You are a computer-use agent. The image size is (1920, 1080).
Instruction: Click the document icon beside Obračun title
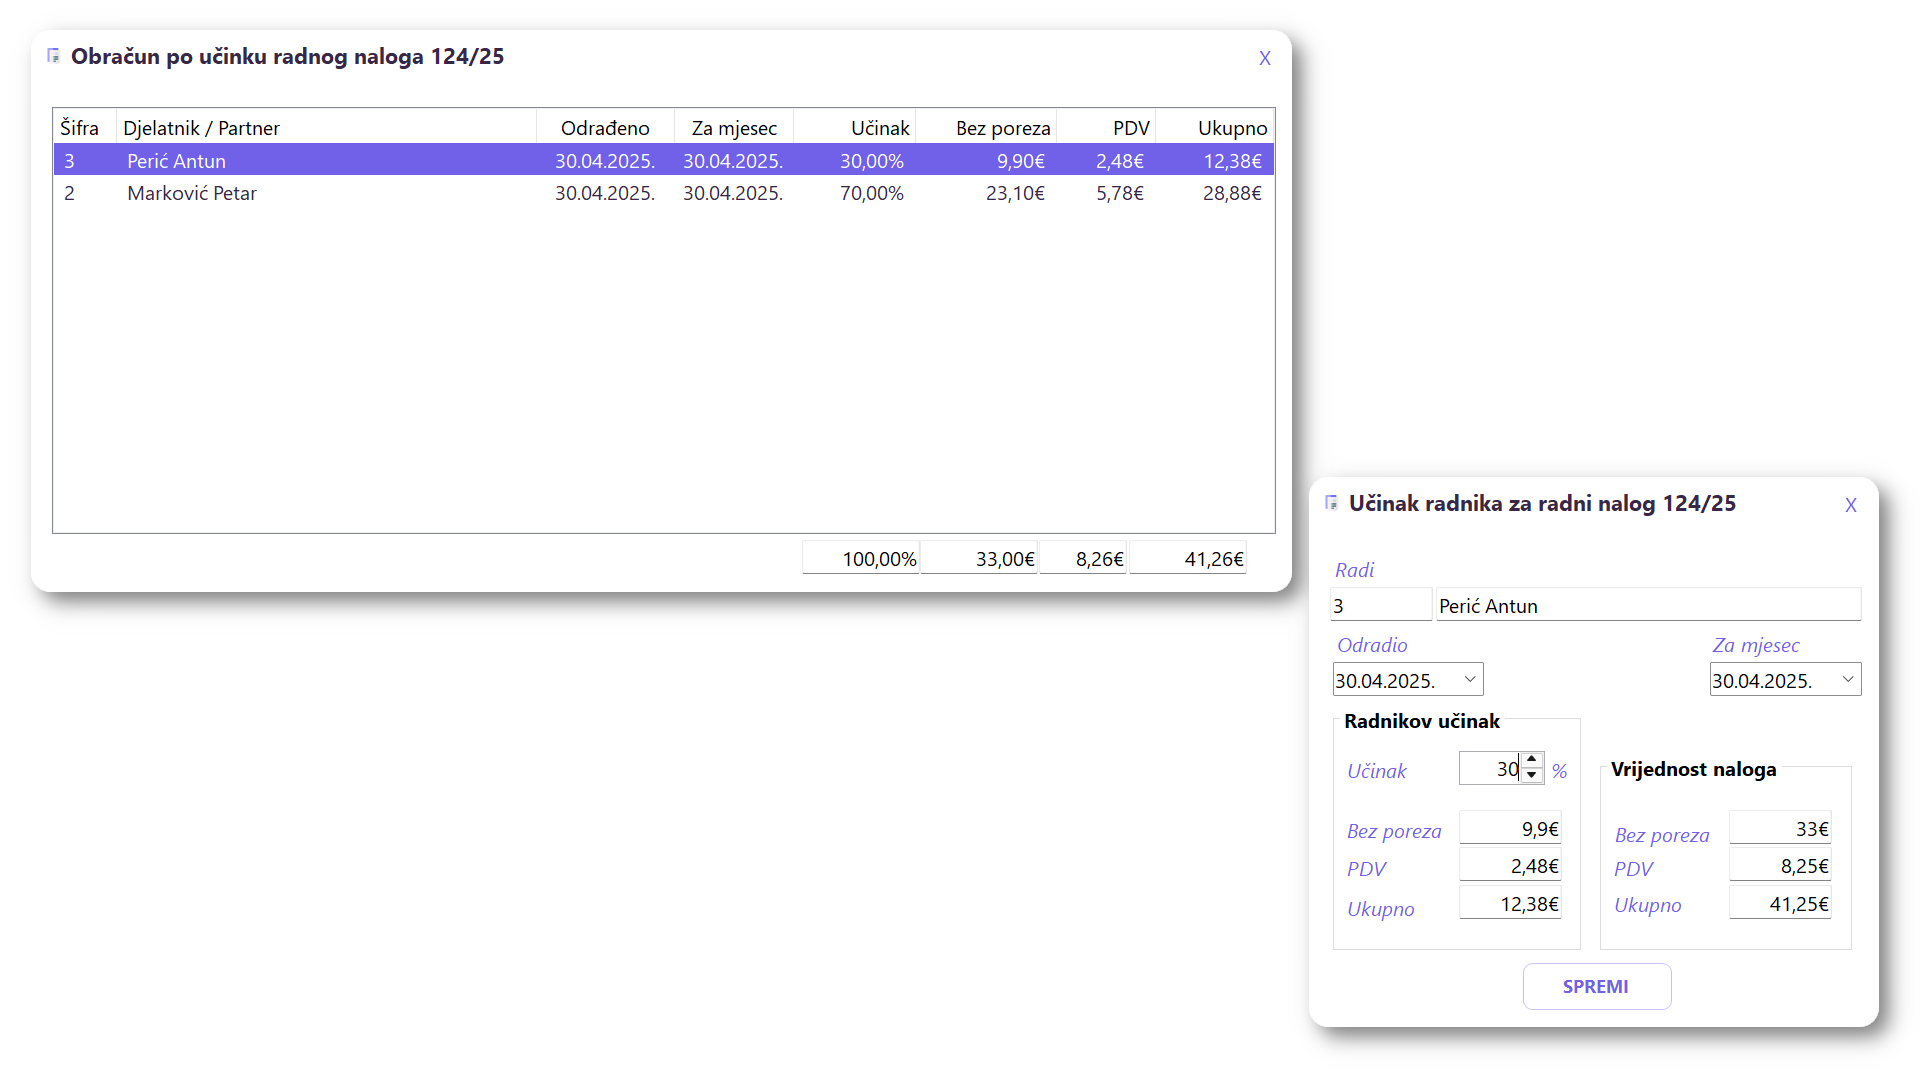(x=54, y=56)
